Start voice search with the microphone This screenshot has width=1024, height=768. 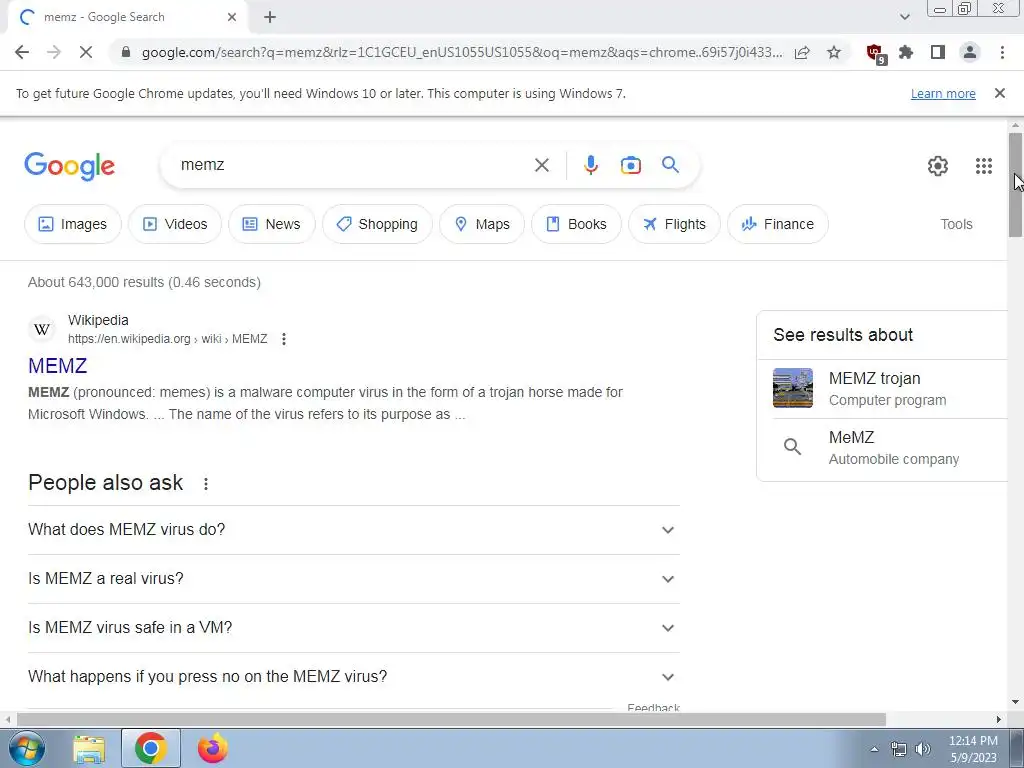(591, 165)
